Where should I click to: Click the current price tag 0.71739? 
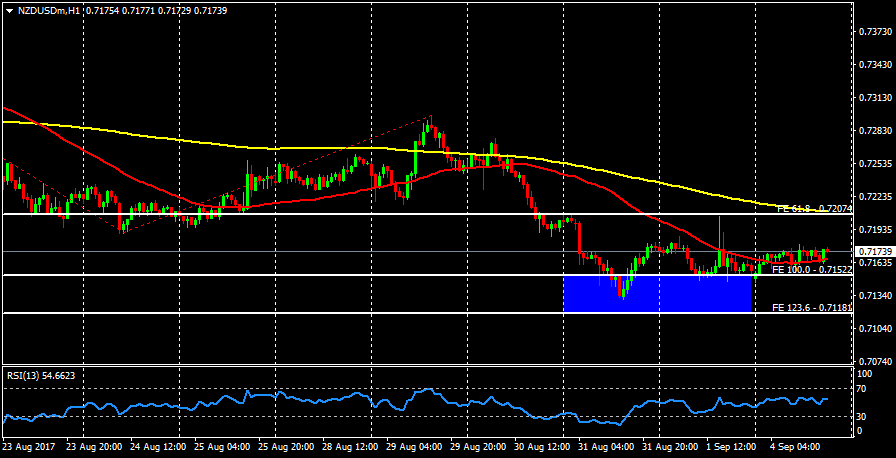[874, 251]
